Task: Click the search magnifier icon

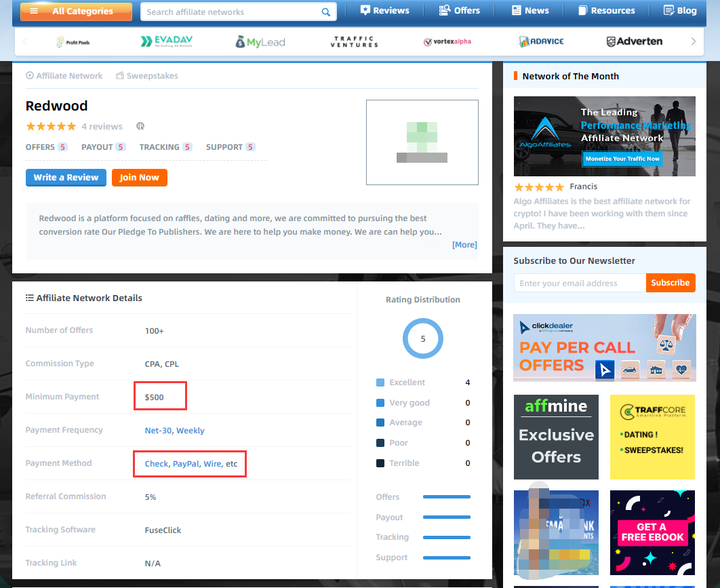Action: tap(326, 12)
